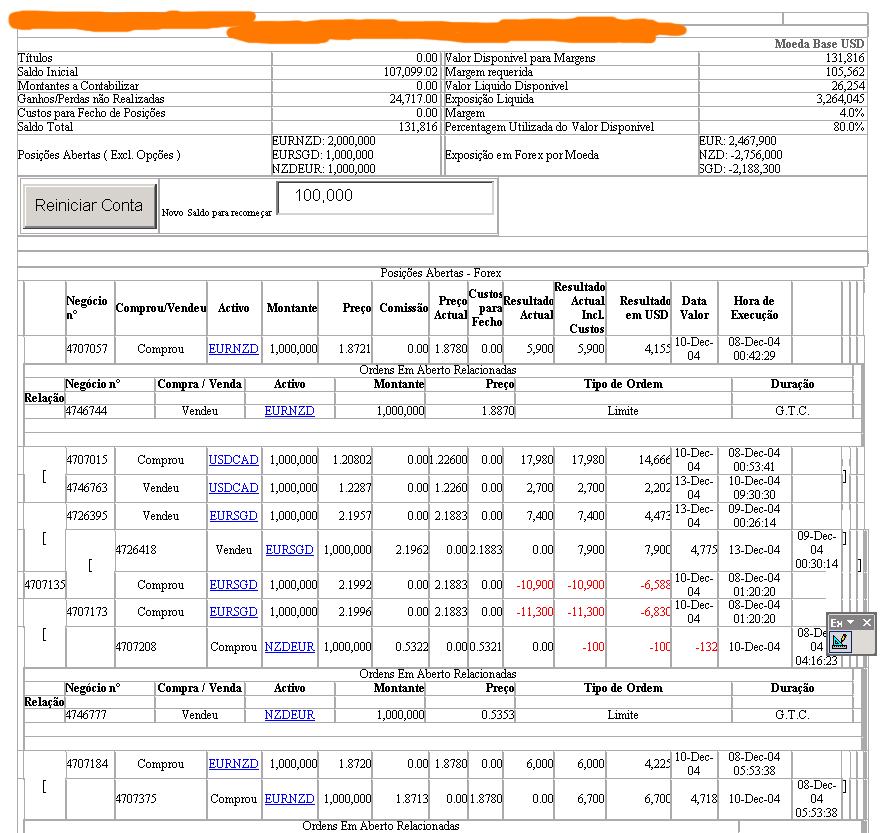Select negative USD result -6,830
This screenshot has width=893, height=833.
[655, 612]
